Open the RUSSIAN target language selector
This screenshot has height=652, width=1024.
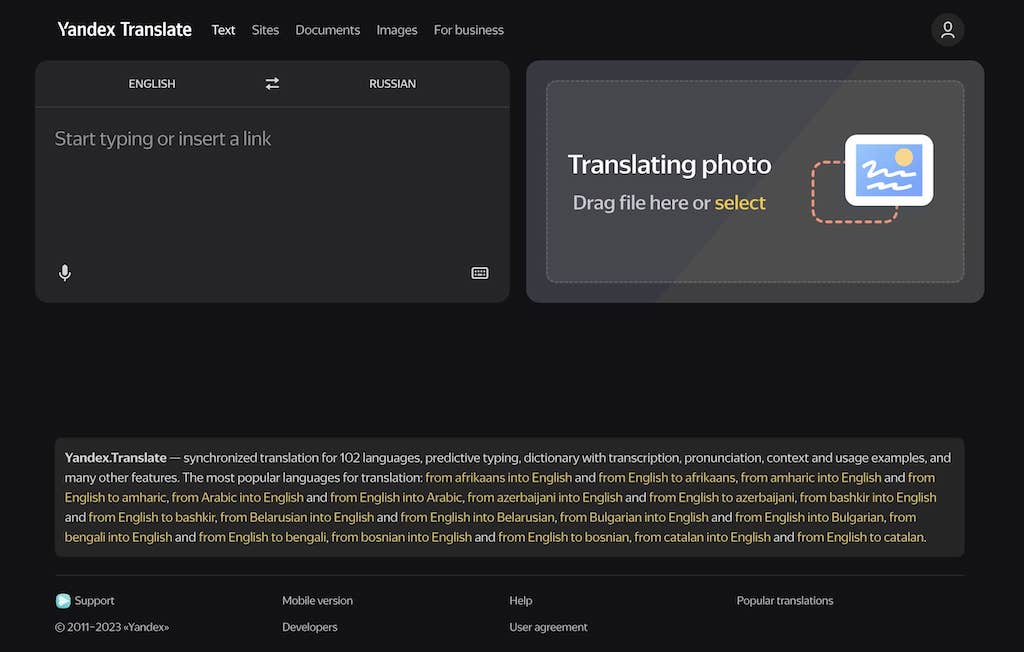click(x=392, y=83)
